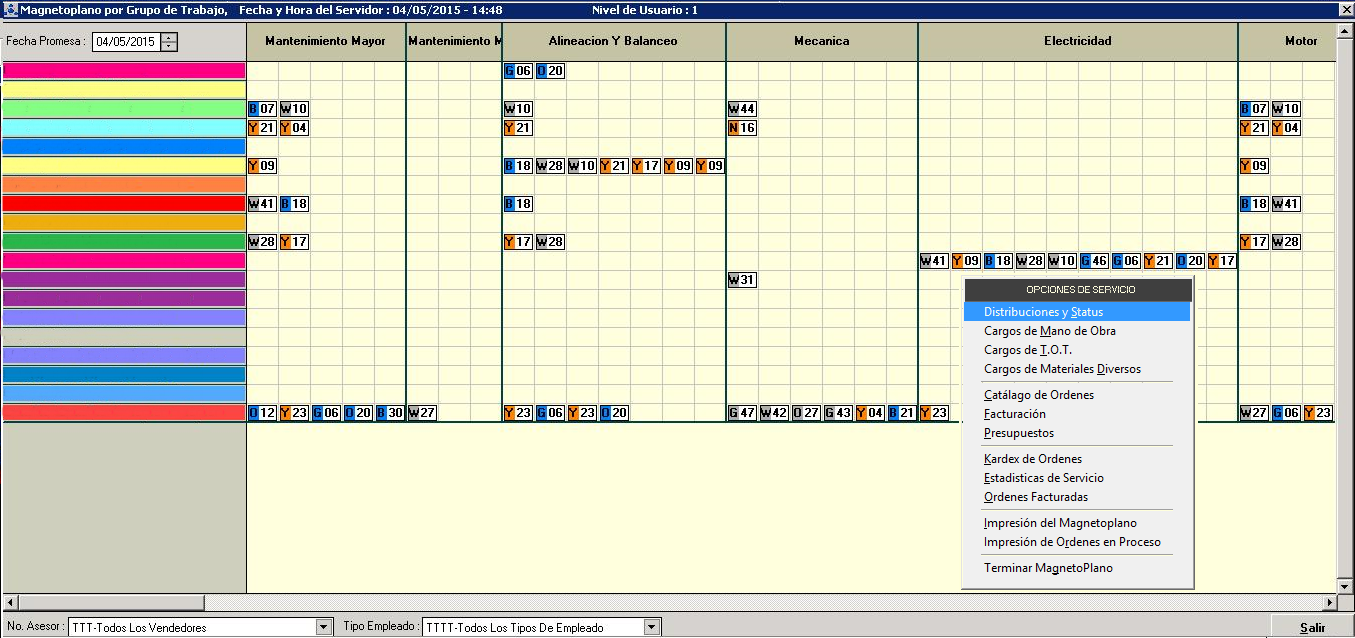Select the O12 order tag
The width and height of the screenshot is (1355, 638).
coord(261,413)
